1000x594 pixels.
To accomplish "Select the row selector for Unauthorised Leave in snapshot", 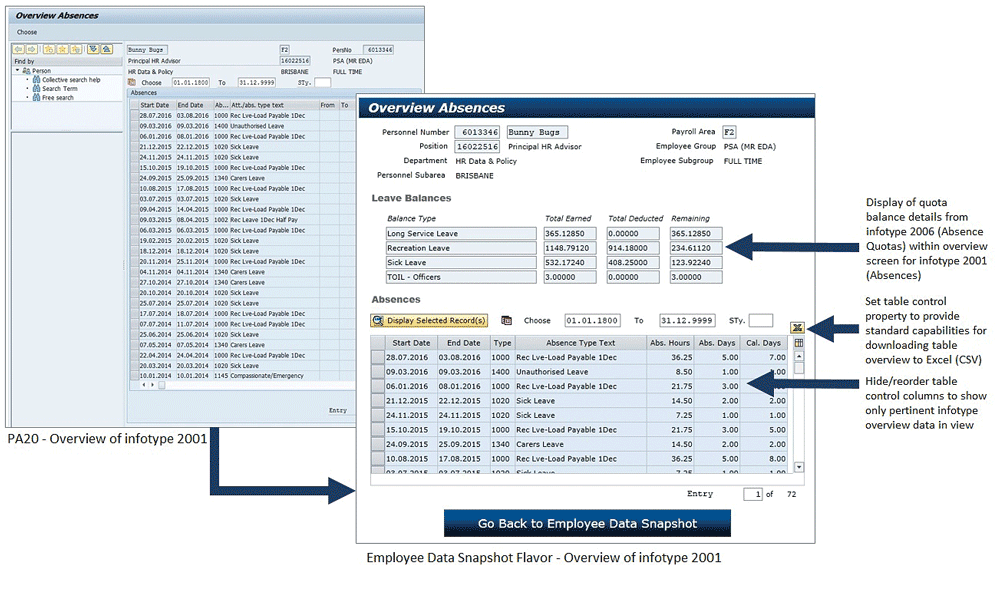I will pyautogui.click(x=378, y=371).
